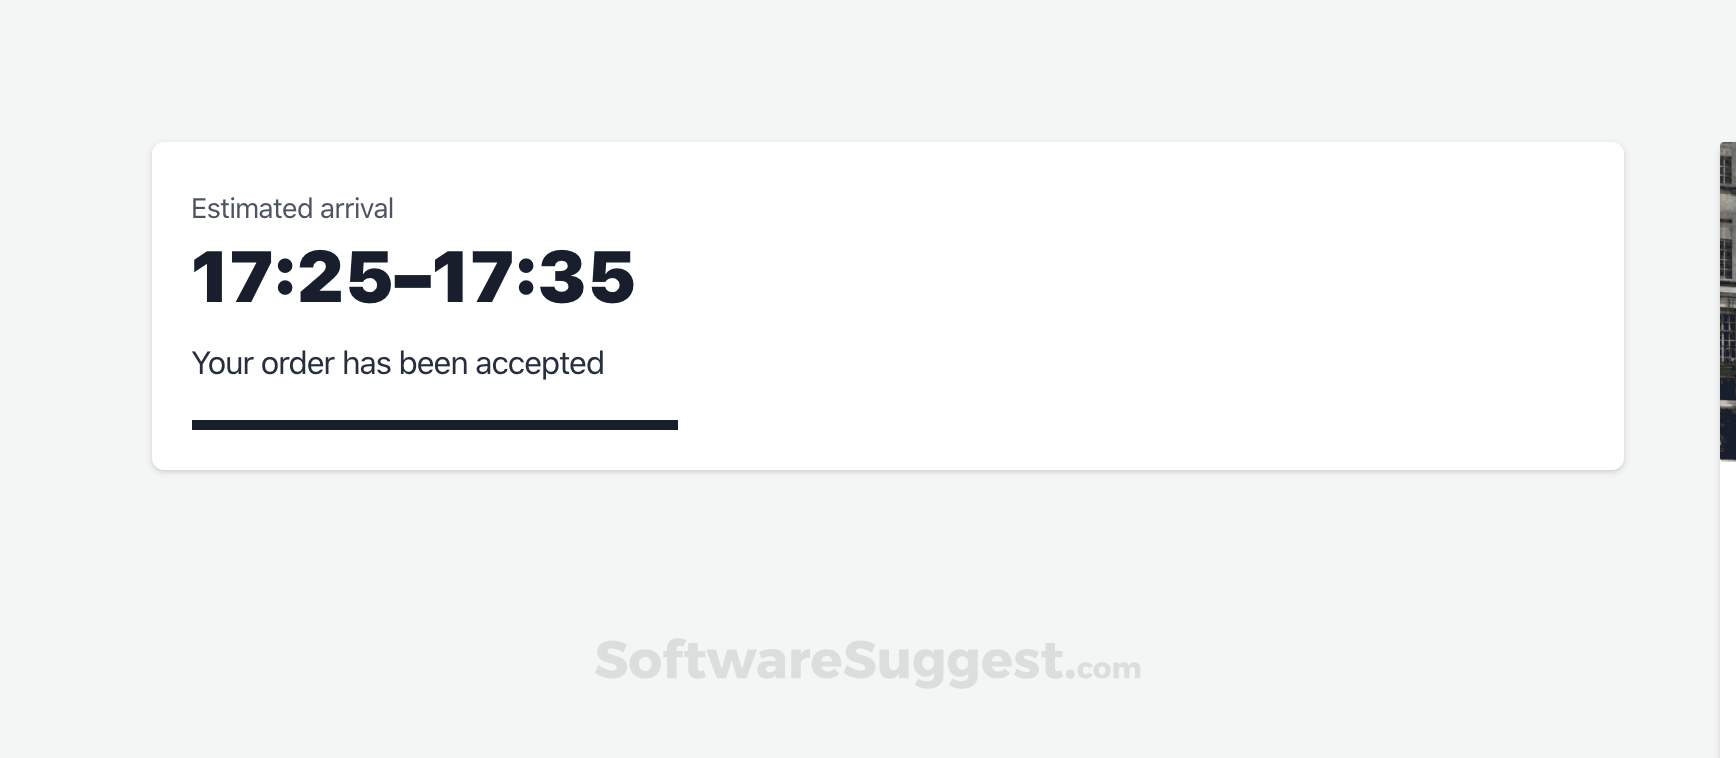Click the left start of the progress bar
Screen dimensions: 1736x758
pos(197,425)
